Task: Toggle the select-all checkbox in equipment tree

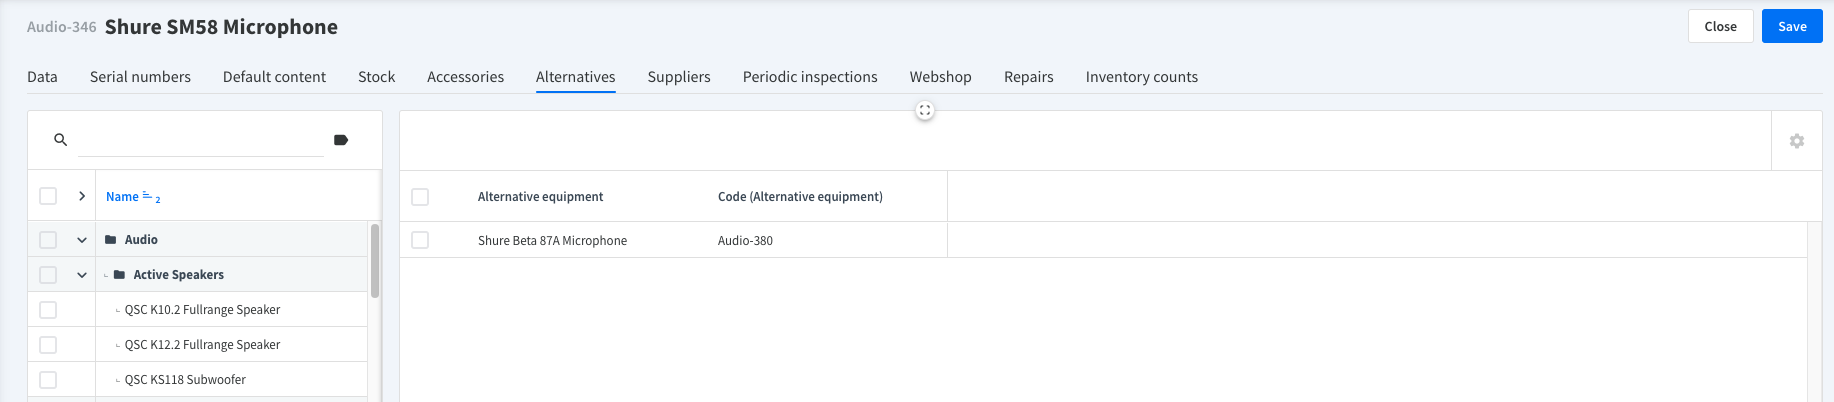Action: pos(48,196)
